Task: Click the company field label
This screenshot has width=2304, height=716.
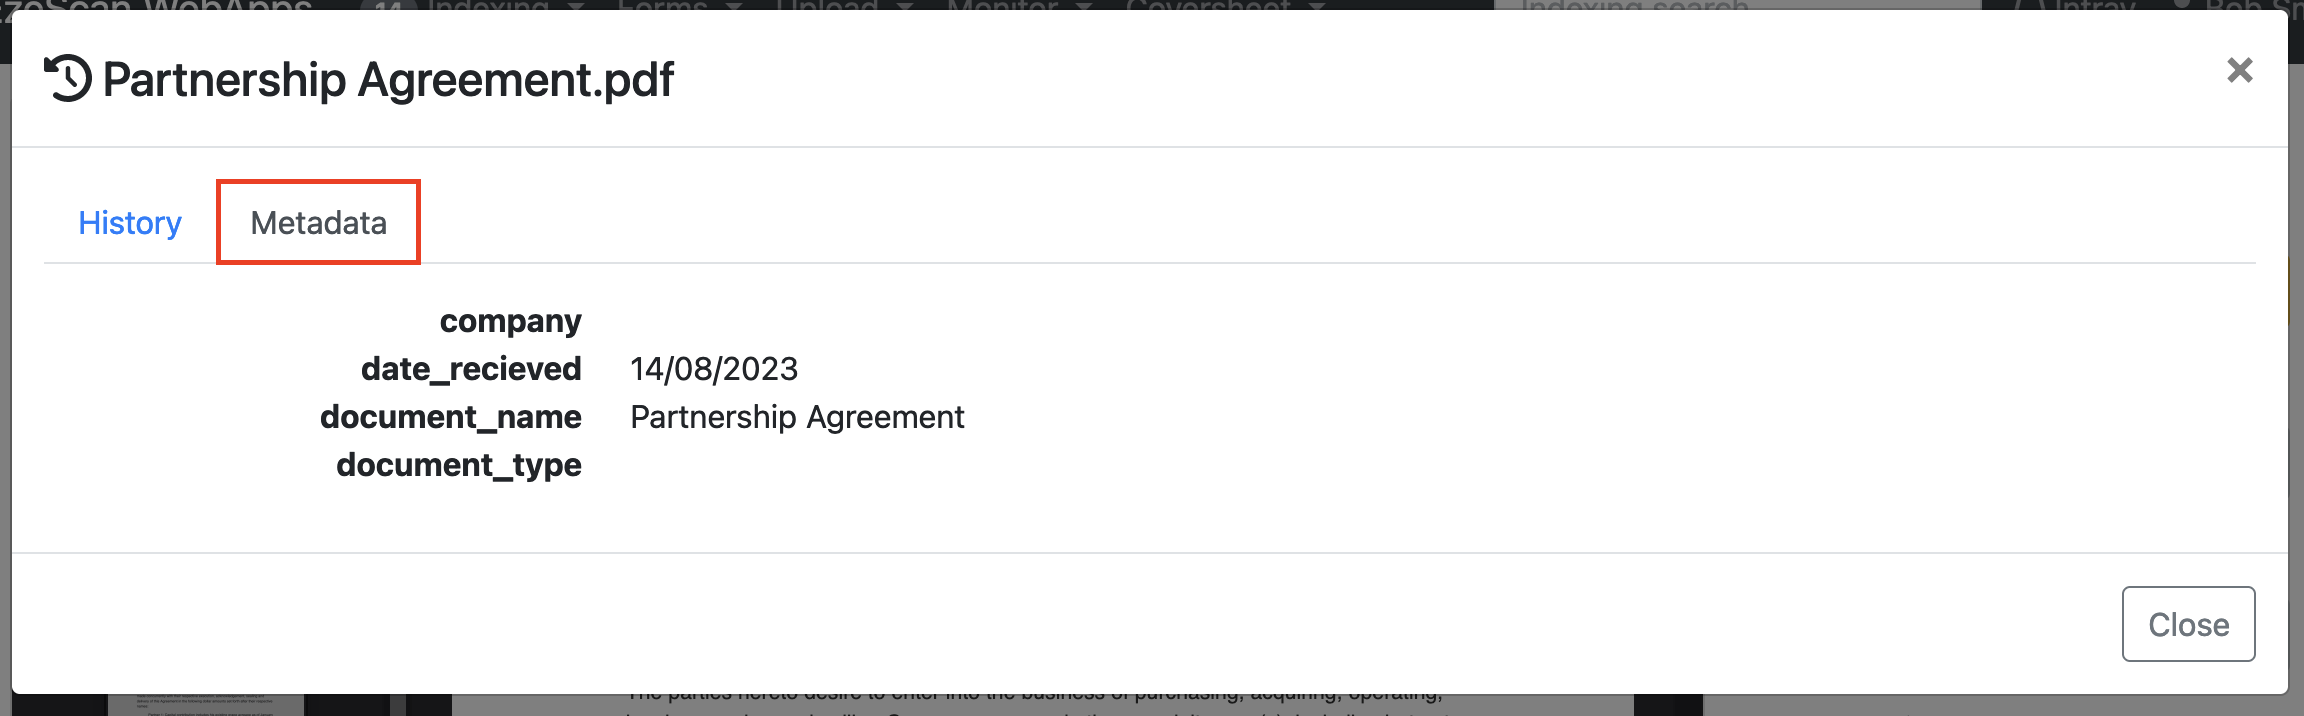Action: tap(510, 321)
